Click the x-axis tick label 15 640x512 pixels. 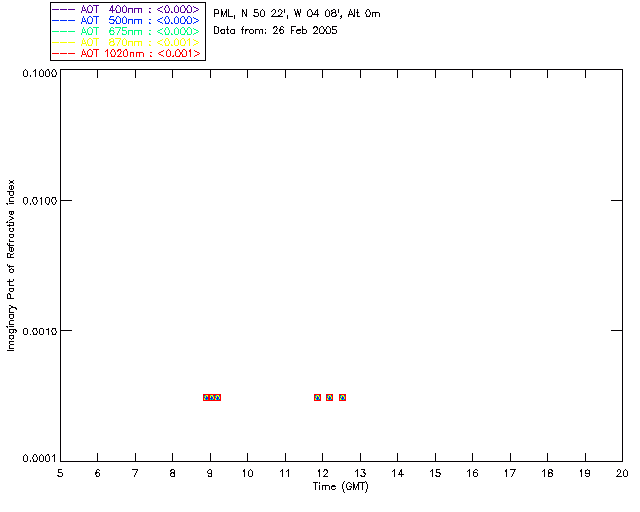pyautogui.click(x=435, y=473)
